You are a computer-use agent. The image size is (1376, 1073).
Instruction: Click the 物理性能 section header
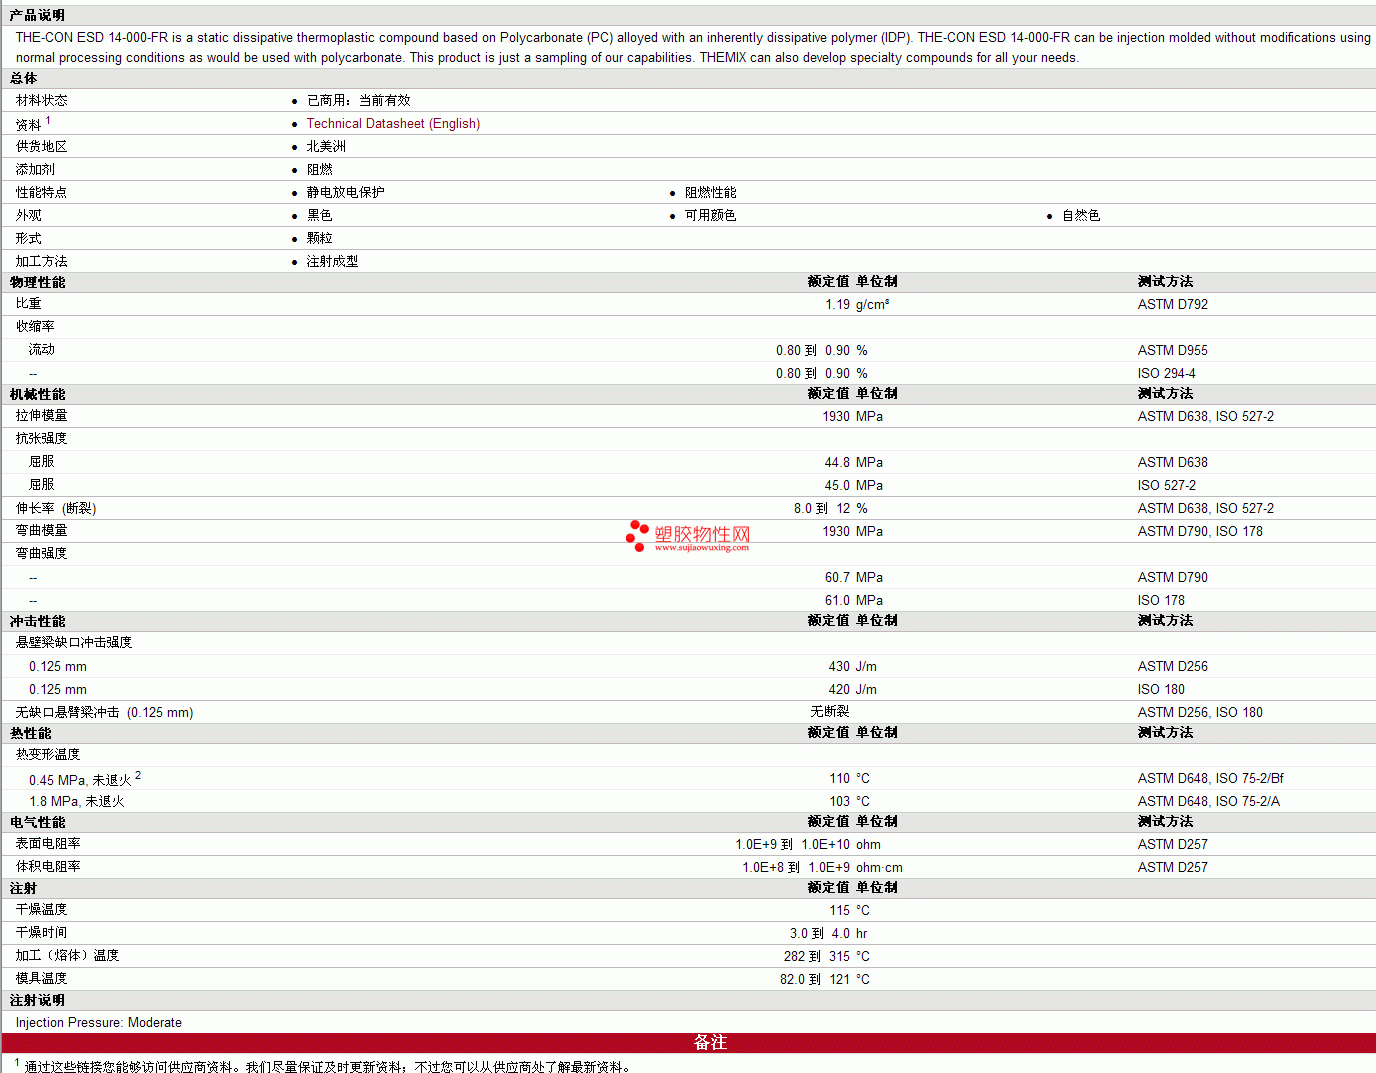[x=37, y=282]
